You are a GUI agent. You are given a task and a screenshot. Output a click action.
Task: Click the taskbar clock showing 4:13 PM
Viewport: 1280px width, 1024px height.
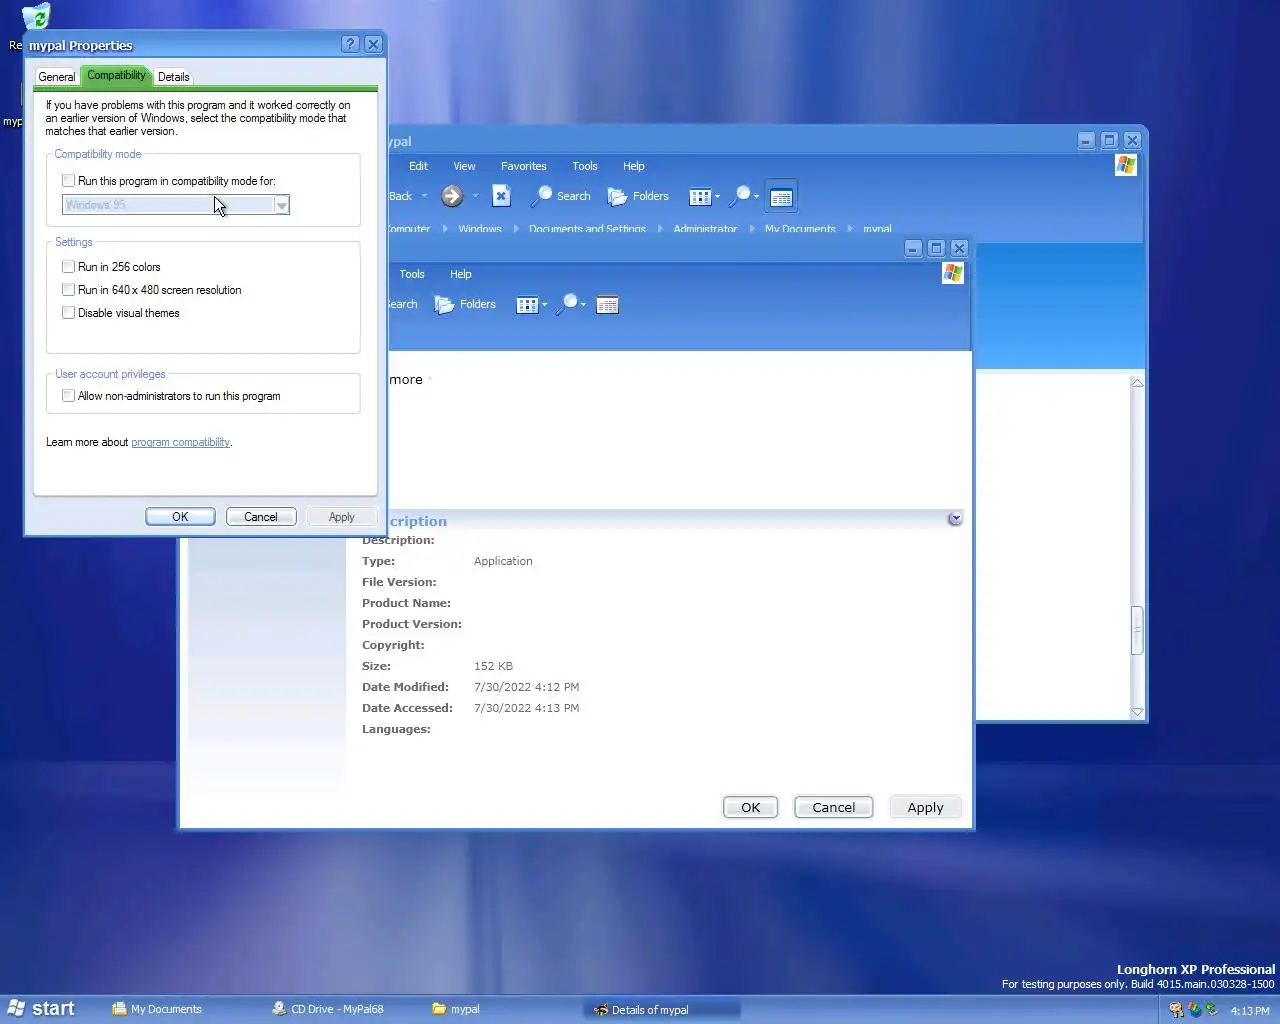pyautogui.click(x=1250, y=1011)
